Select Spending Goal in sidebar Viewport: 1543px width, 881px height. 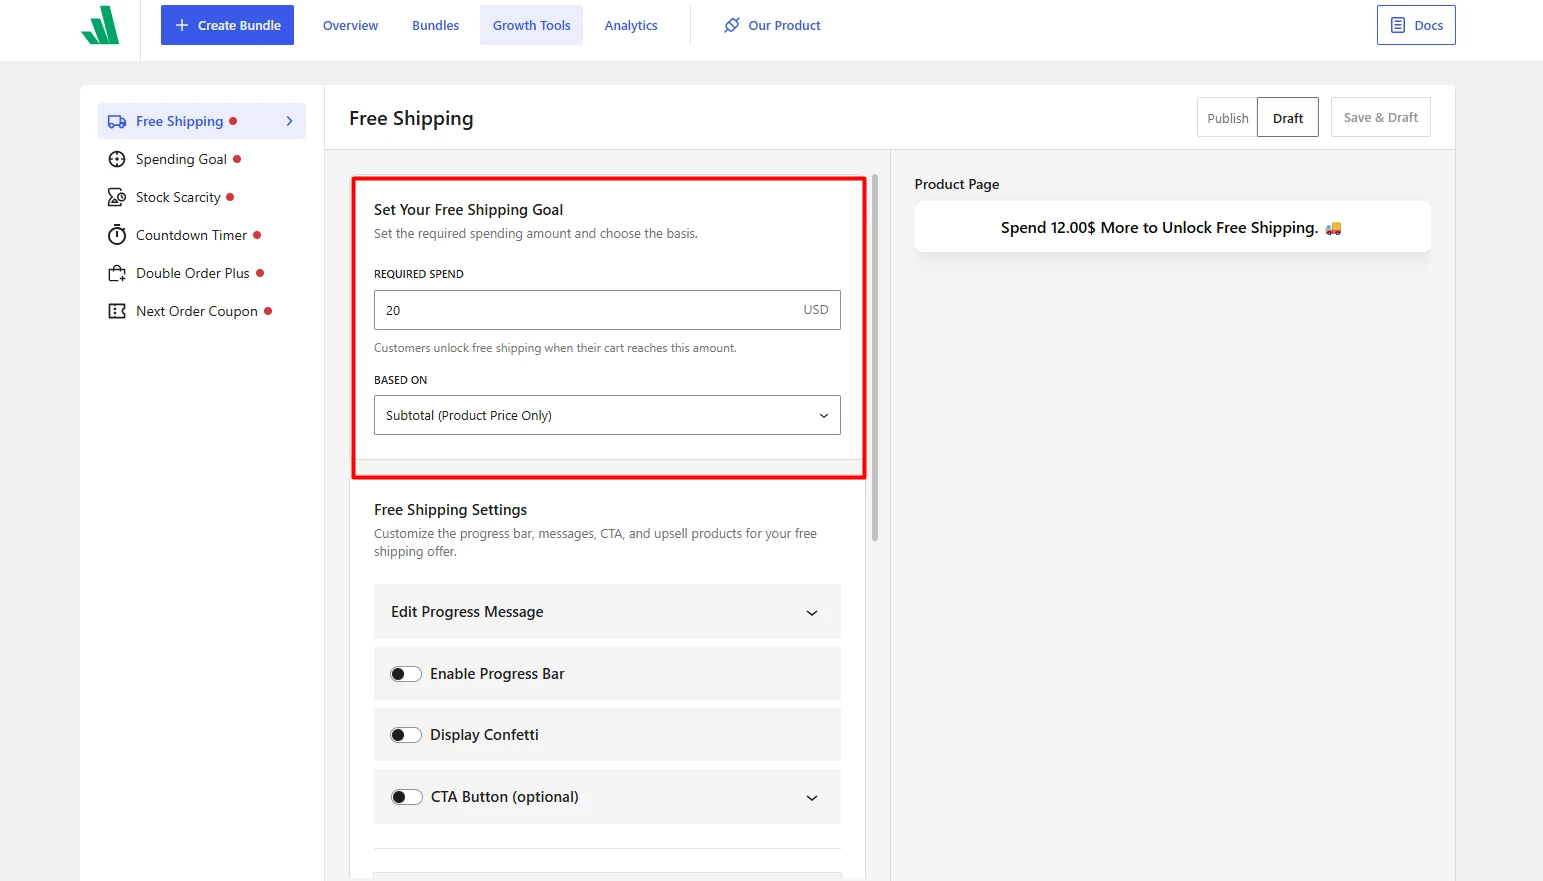pos(202,159)
